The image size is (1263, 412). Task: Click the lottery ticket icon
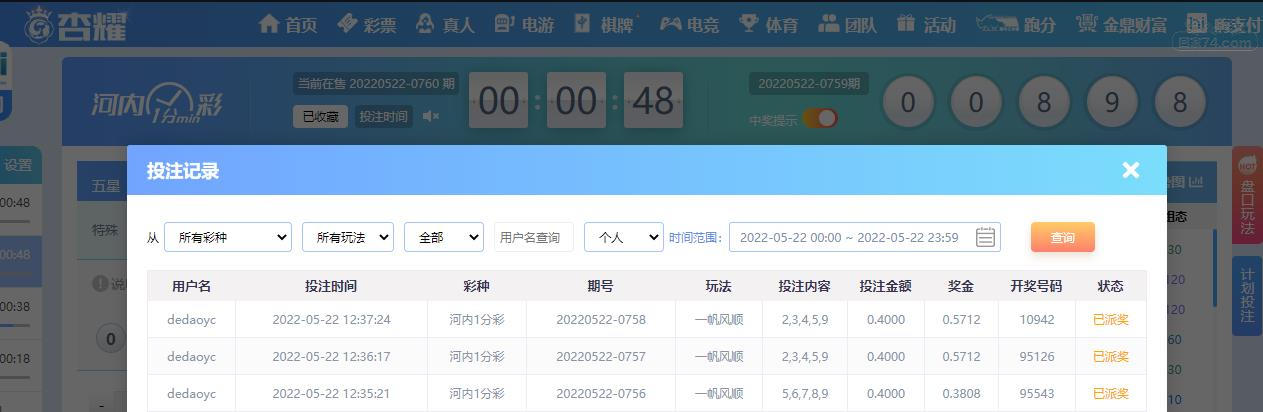click(347, 23)
